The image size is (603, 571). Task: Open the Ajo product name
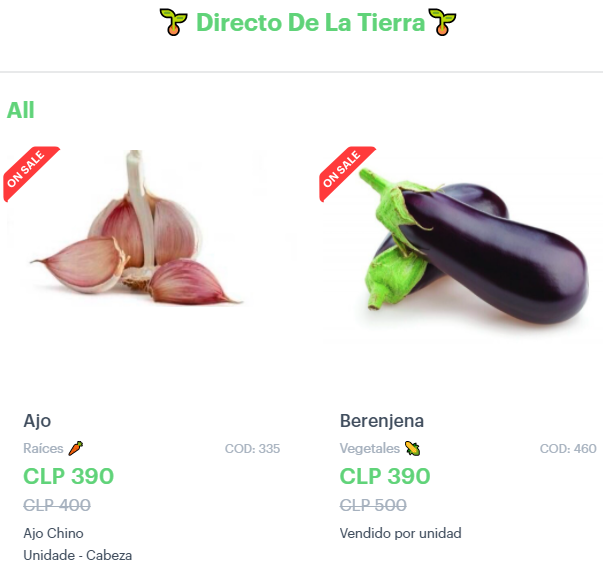37,421
